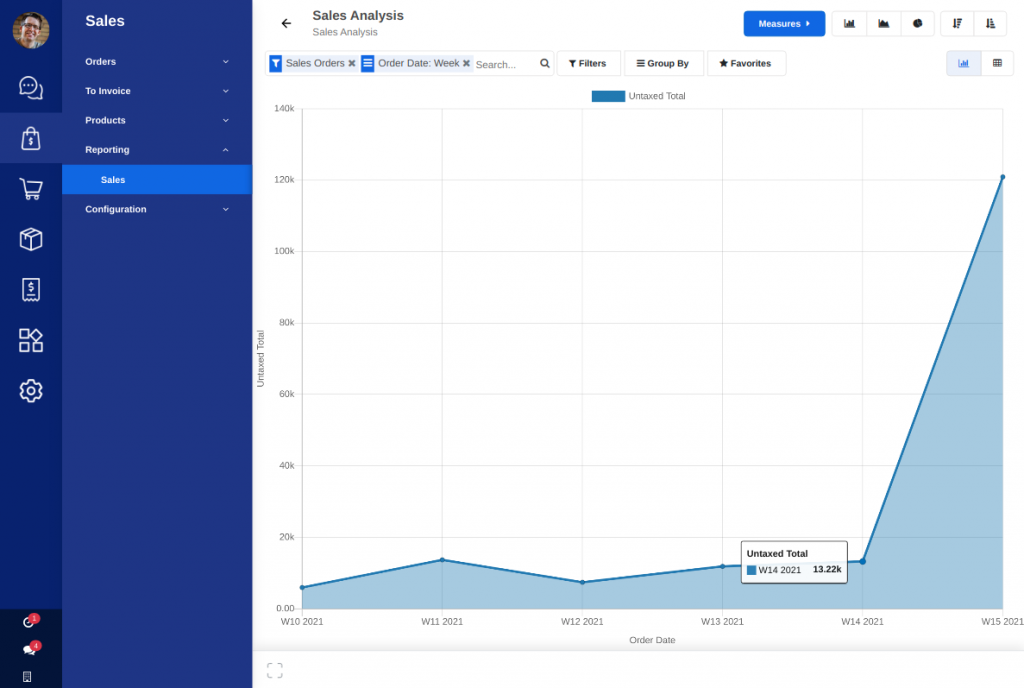Open the Products menu item
1024x688 pixels.
(x=156, y=120)
